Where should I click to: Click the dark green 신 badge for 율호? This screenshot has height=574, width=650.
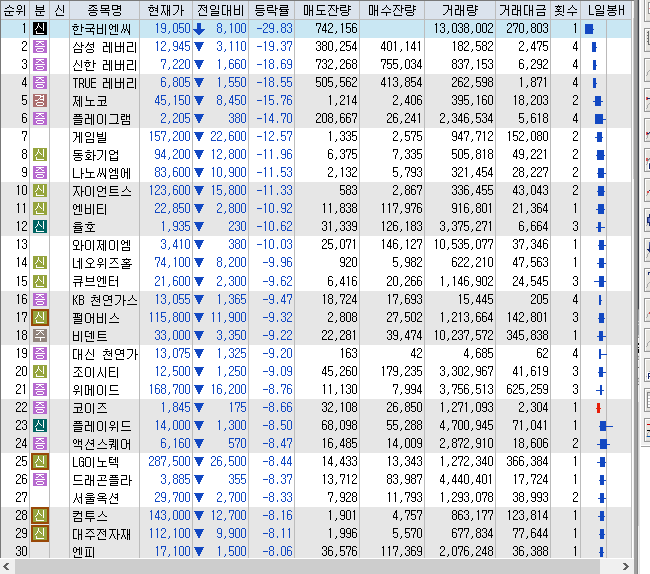coord(40,227)
